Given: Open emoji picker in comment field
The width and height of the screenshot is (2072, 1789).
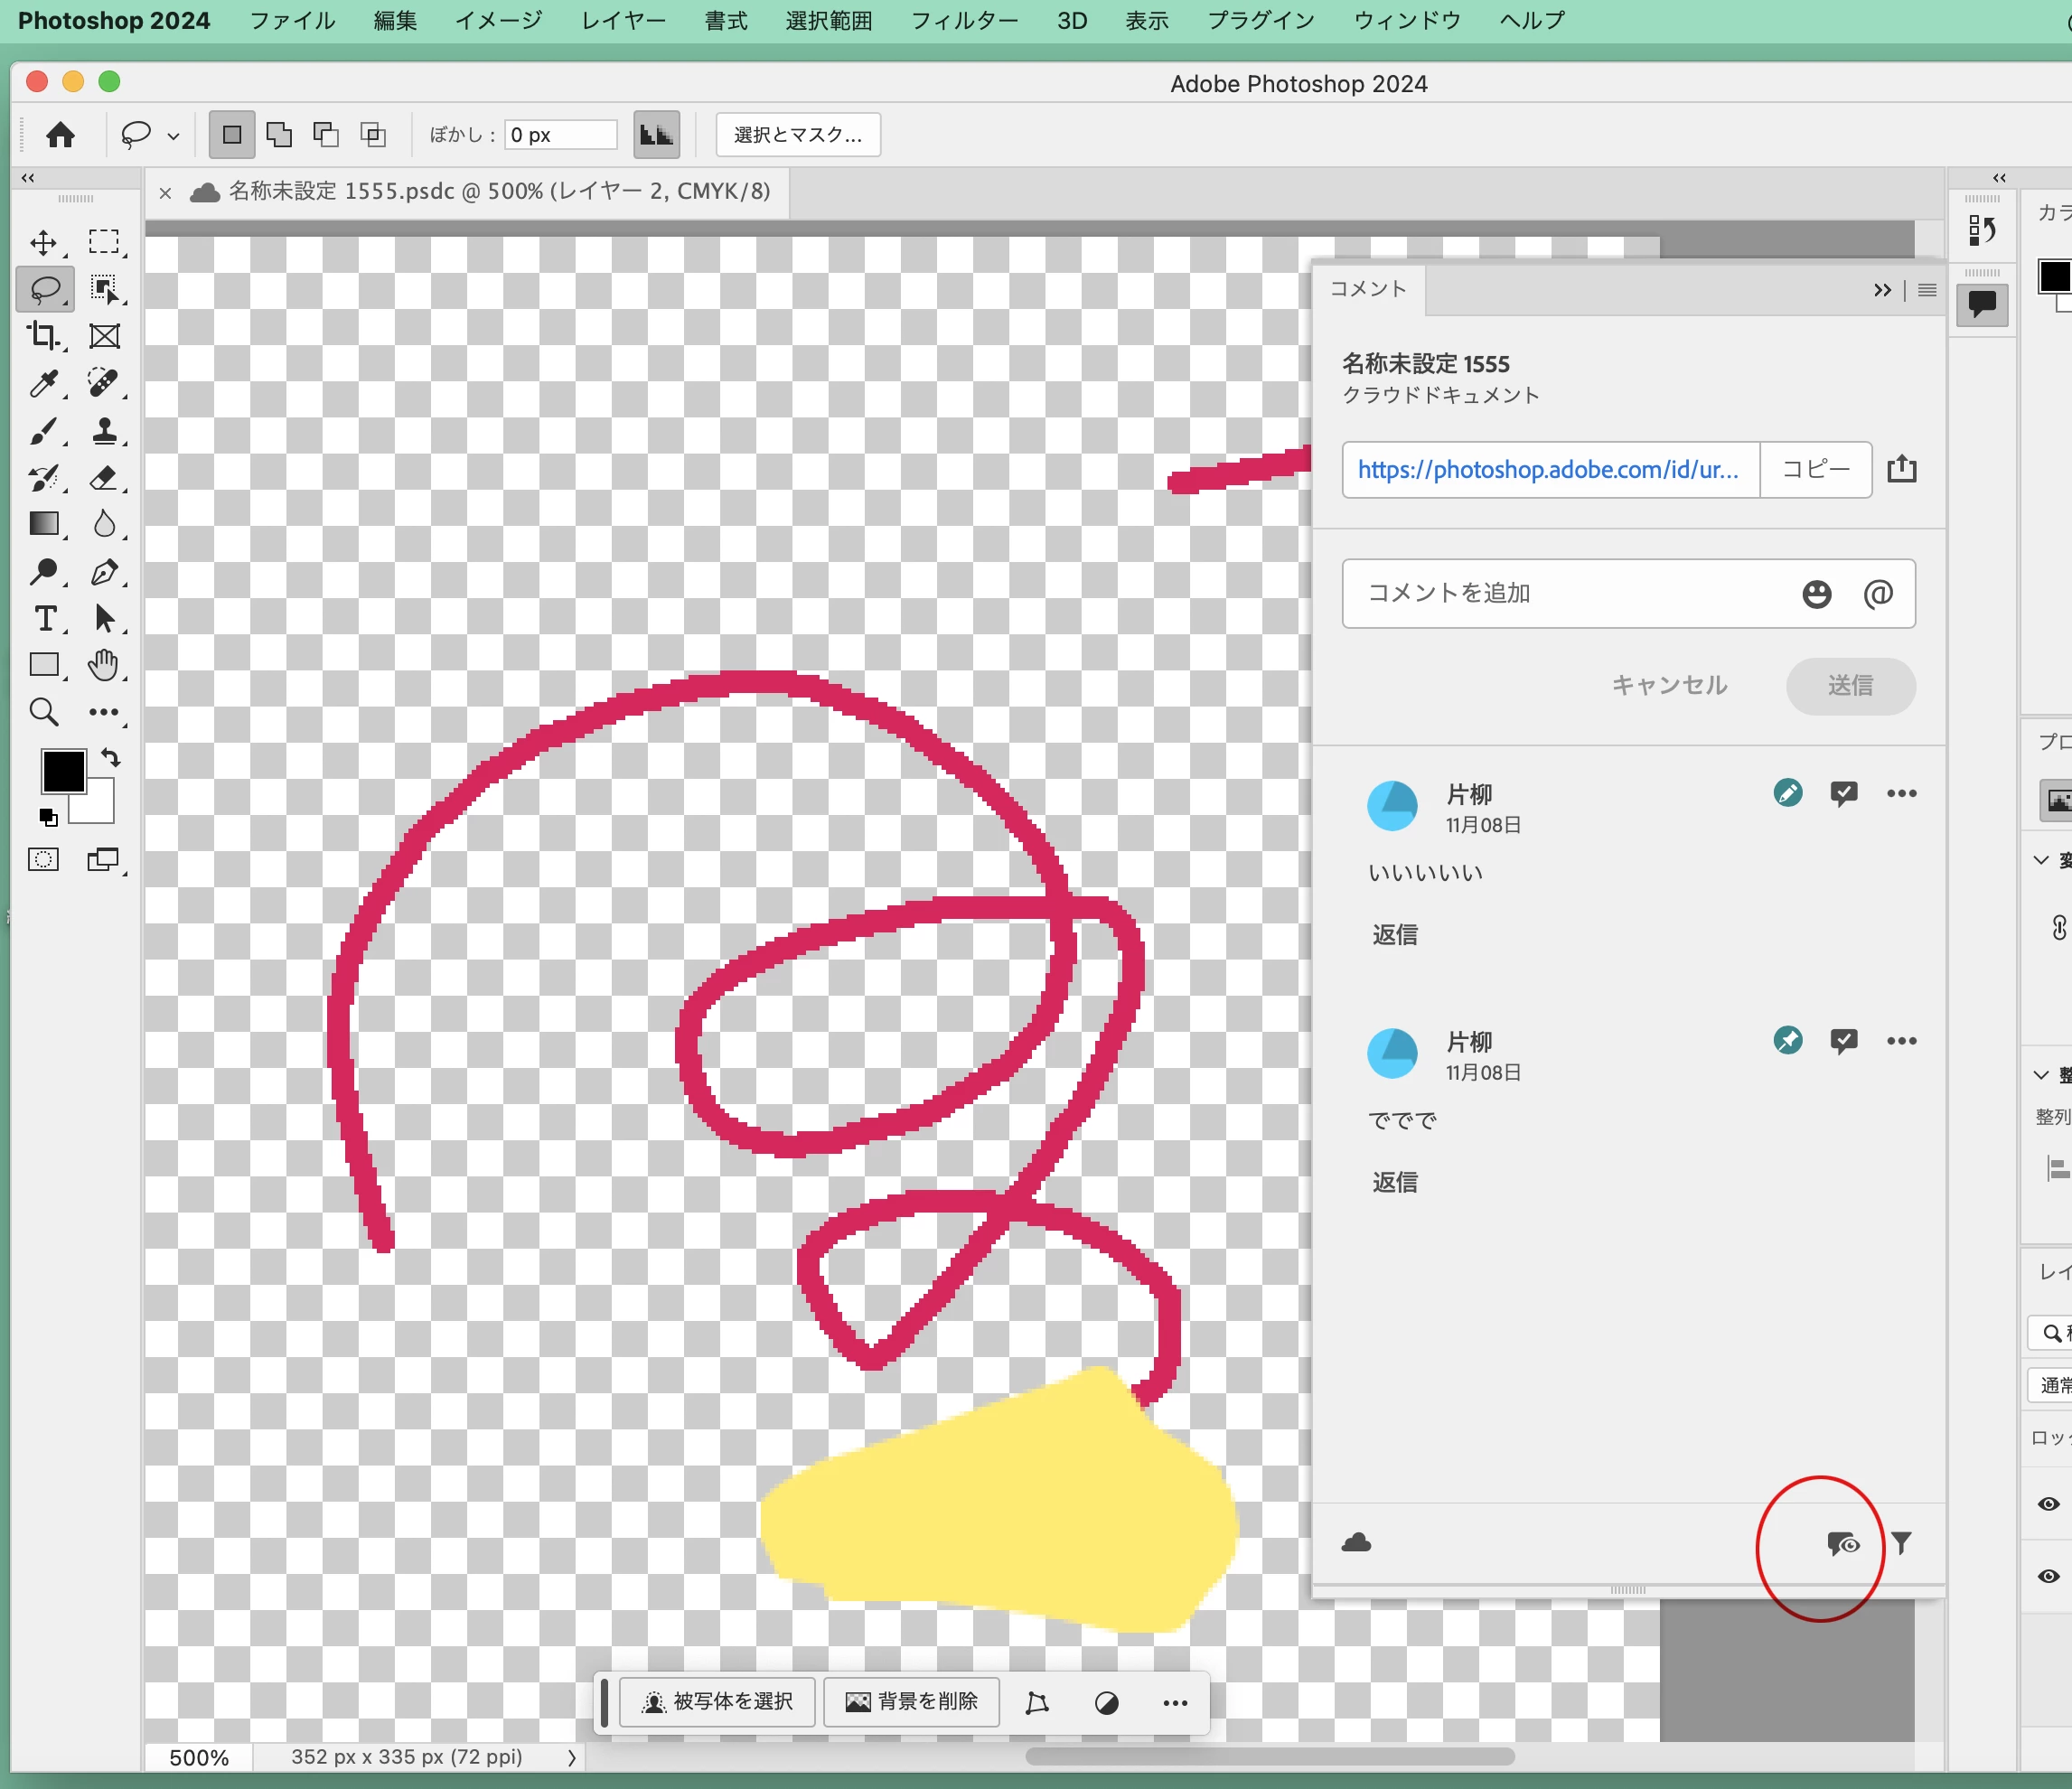Looking at the screenshot, I should (1816, 594).
